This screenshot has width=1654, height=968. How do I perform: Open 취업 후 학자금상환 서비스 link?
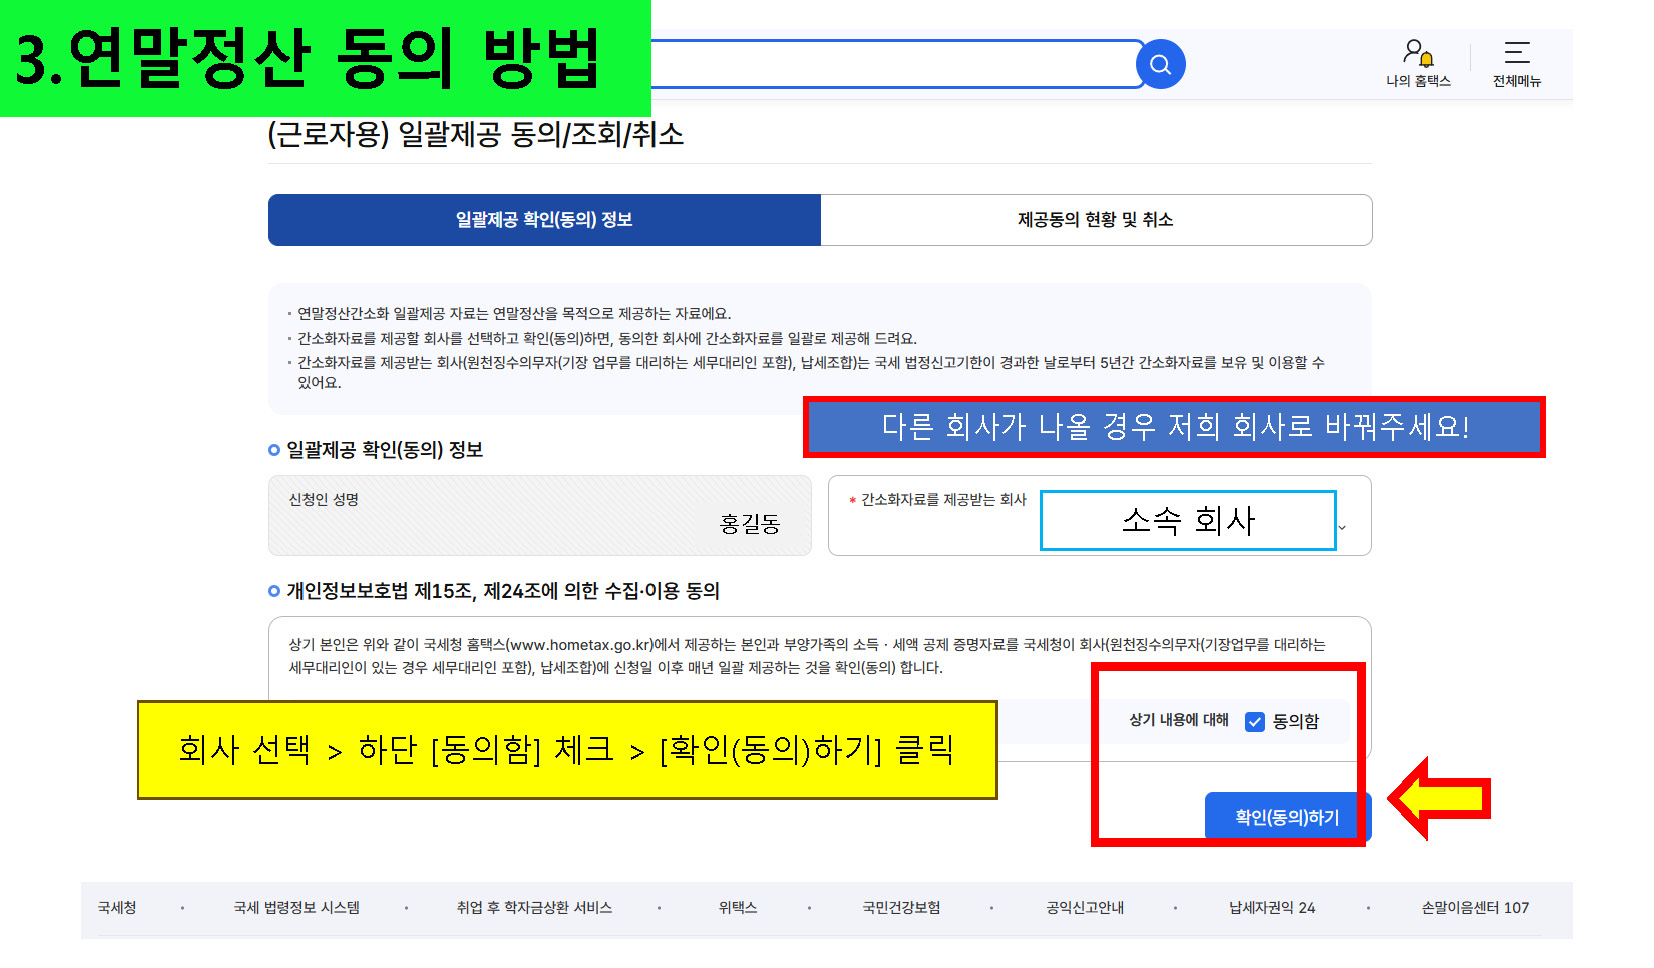(533, 908)
